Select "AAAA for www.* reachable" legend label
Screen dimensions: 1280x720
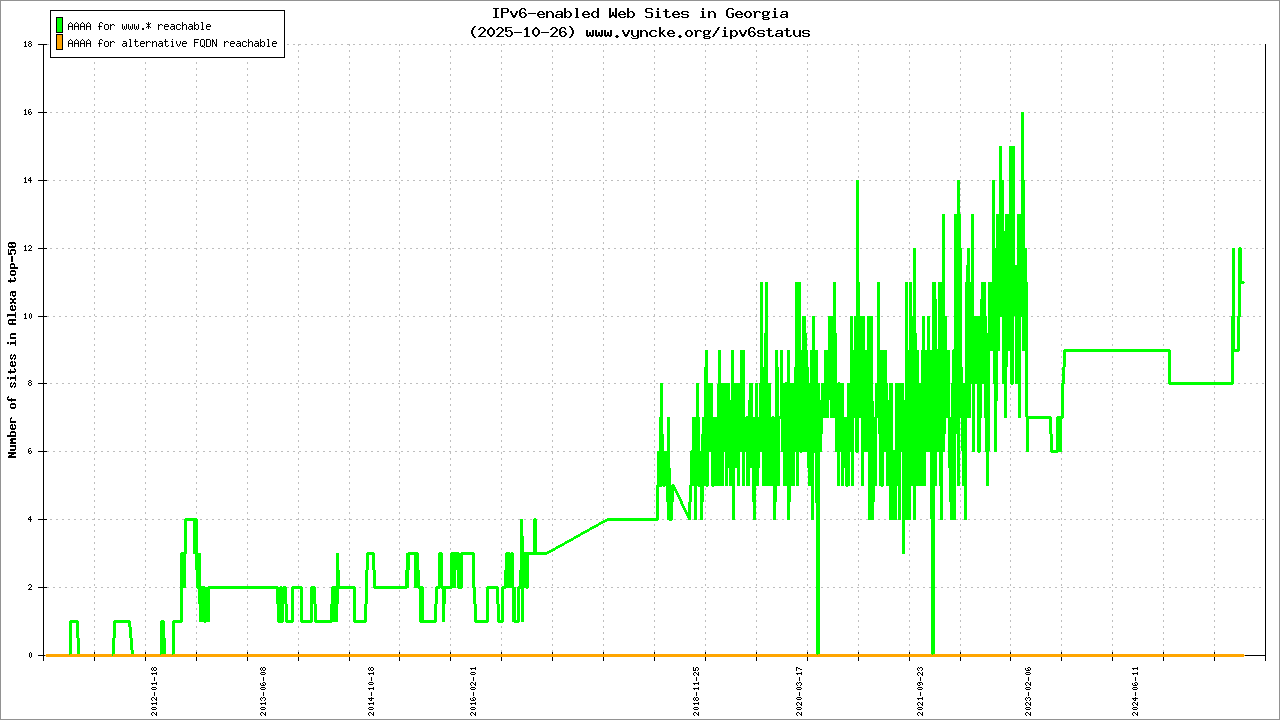[x=139, y=26]
